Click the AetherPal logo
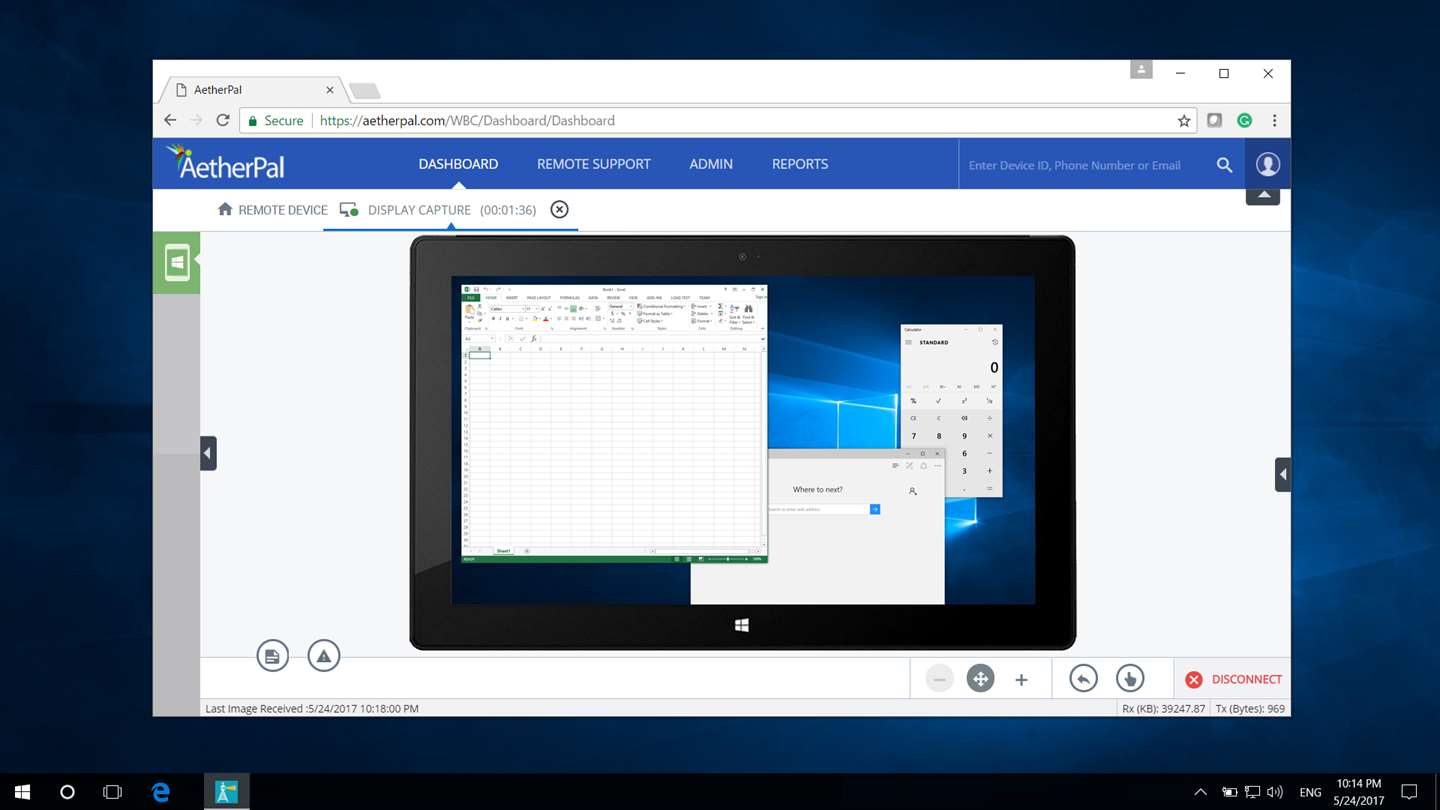The width and height of the screenshot is (1440, 810). pyautogui.click(x=226, y=162)
